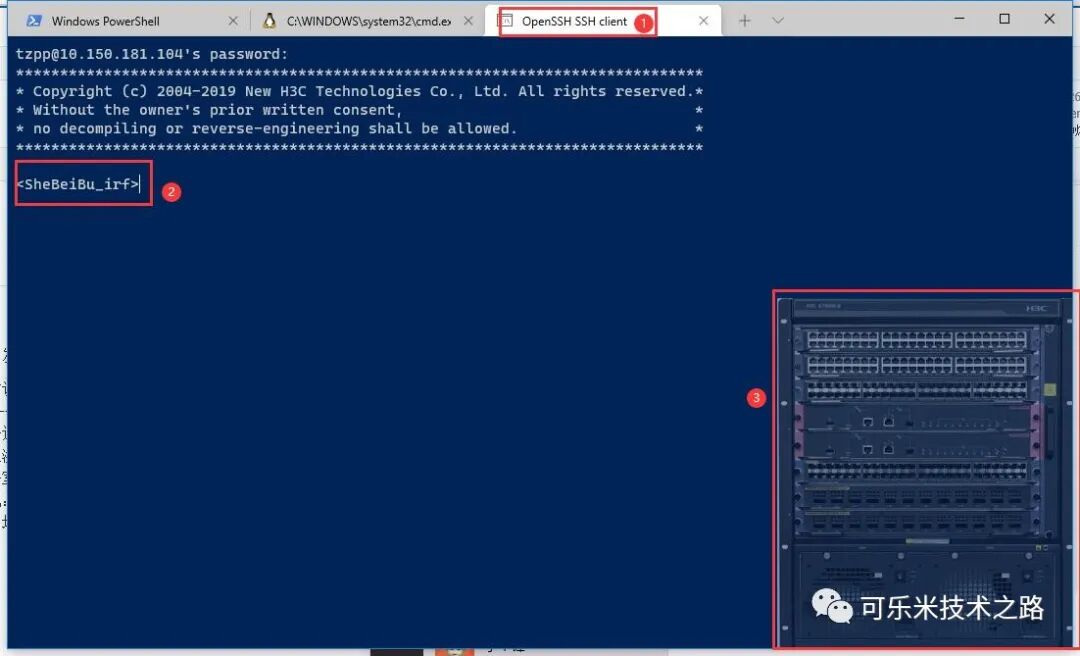Viewport: 1080px width, 656px height.
Task: Close the terminal window
Action: (1049, 19)
